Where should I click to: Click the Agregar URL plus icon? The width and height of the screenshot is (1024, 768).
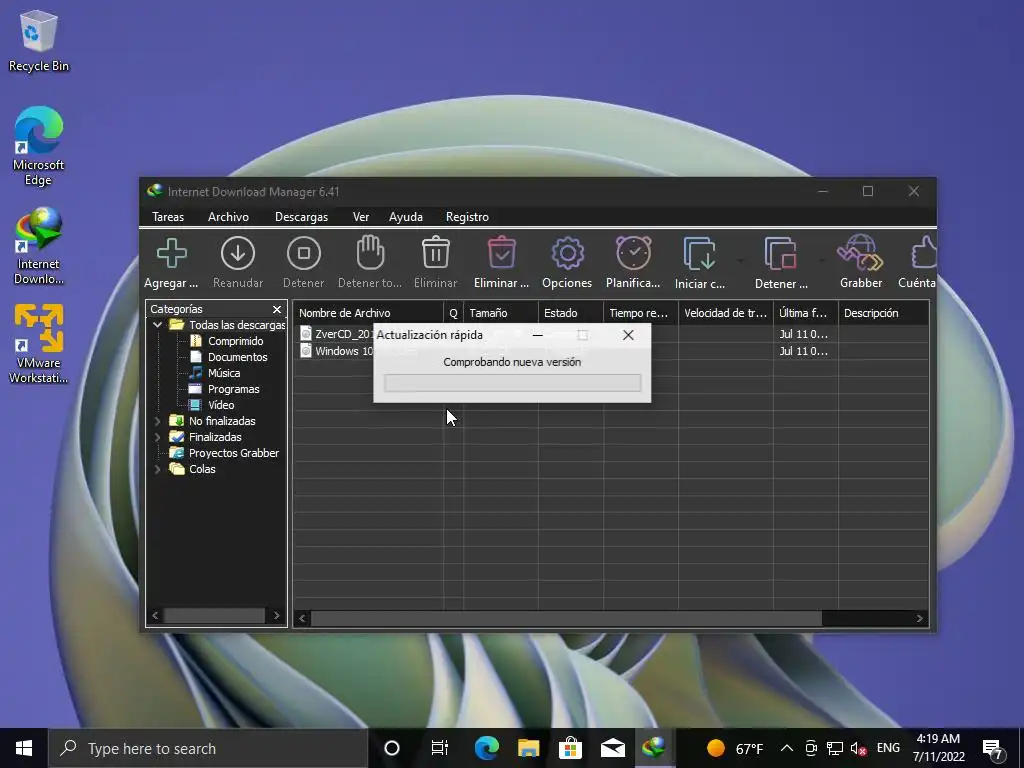(172, 253)
